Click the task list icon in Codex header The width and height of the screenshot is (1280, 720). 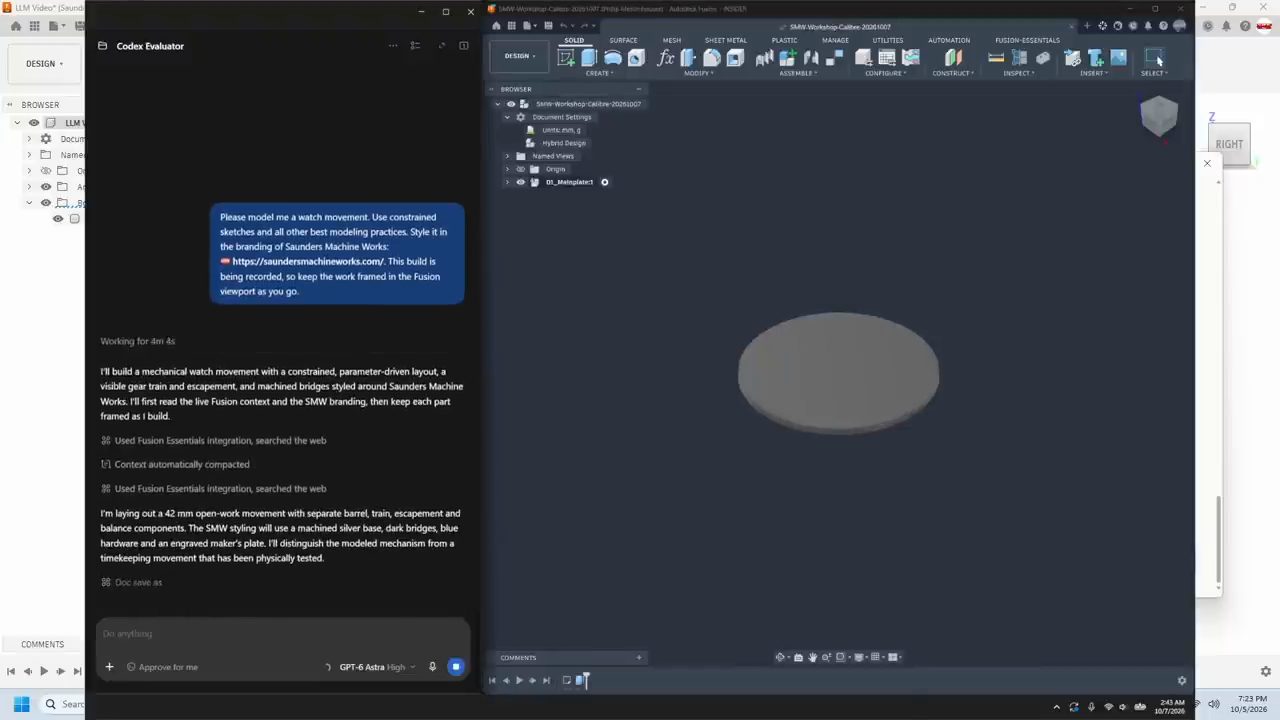(415, 46)
